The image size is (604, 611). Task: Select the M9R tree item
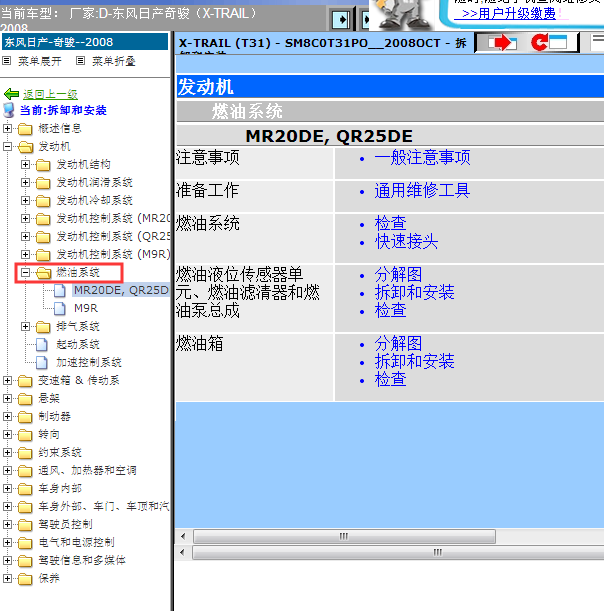click(86, 308)
